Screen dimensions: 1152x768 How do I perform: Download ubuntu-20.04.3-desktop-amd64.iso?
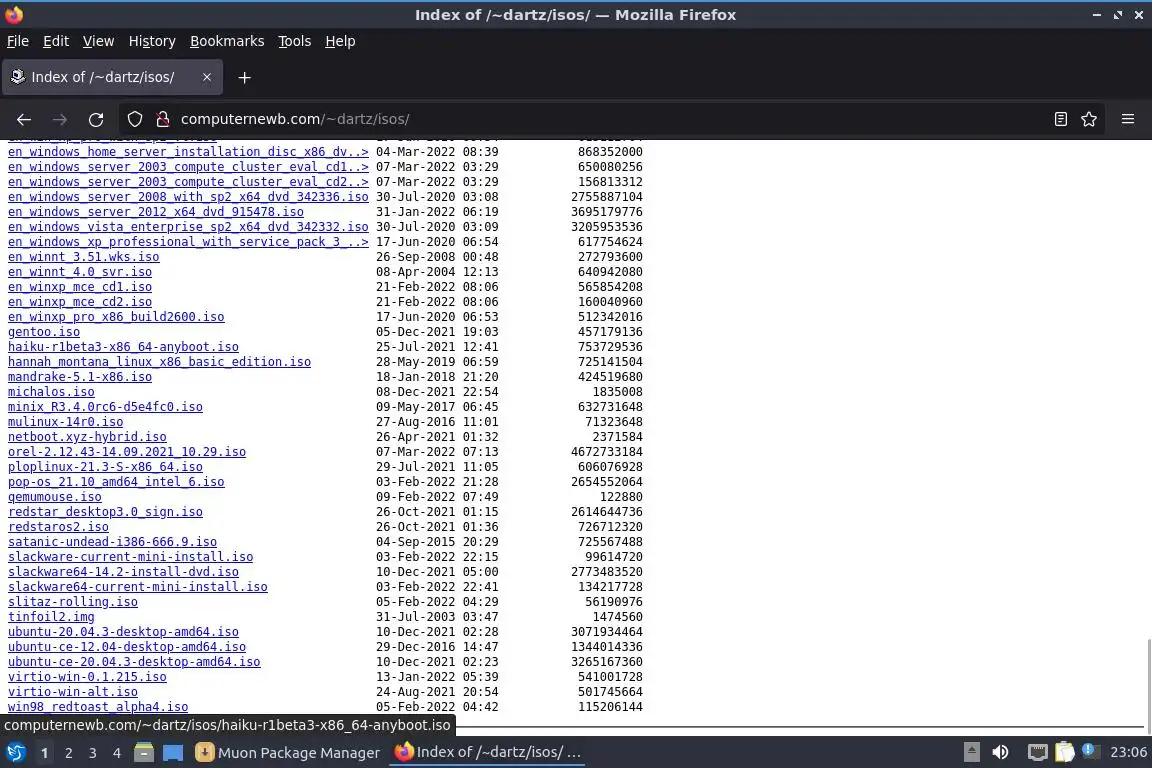pyautogui.click(x=123, y=632)
